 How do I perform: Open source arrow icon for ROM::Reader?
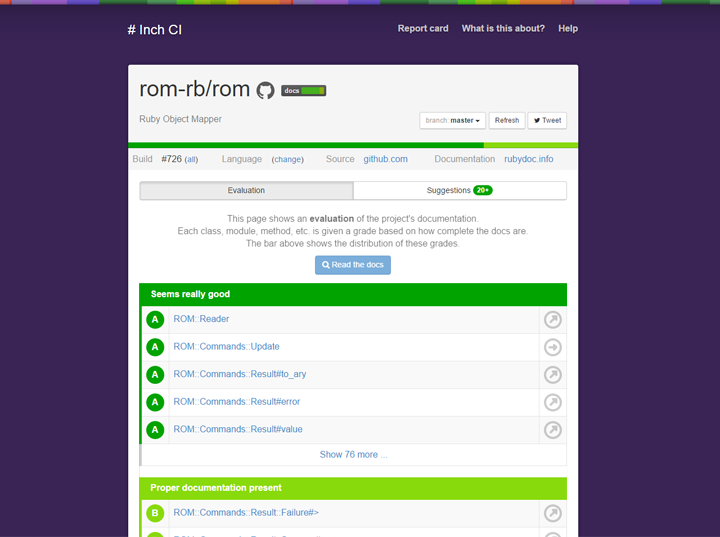552,320
